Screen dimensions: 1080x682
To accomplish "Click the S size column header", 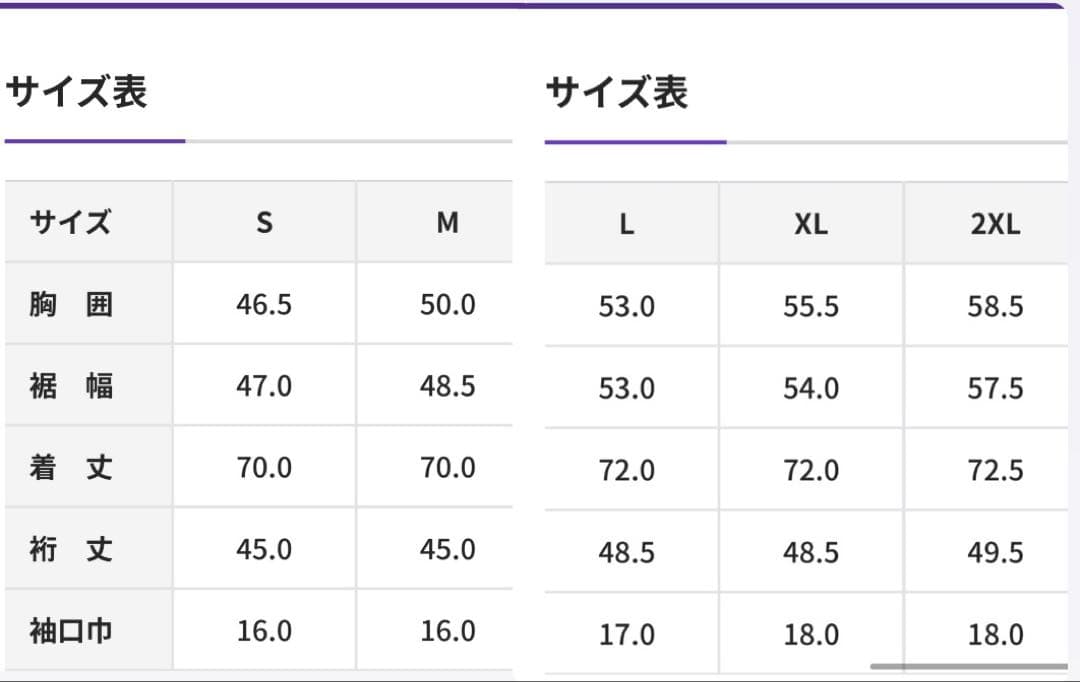I will (264, 223).
